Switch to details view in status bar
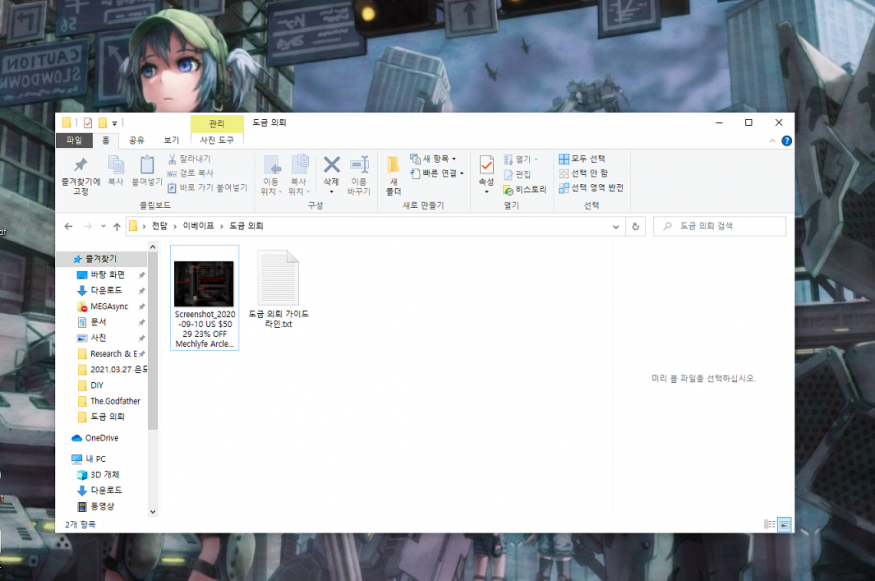The image size is (875, 581). (769, 524)
